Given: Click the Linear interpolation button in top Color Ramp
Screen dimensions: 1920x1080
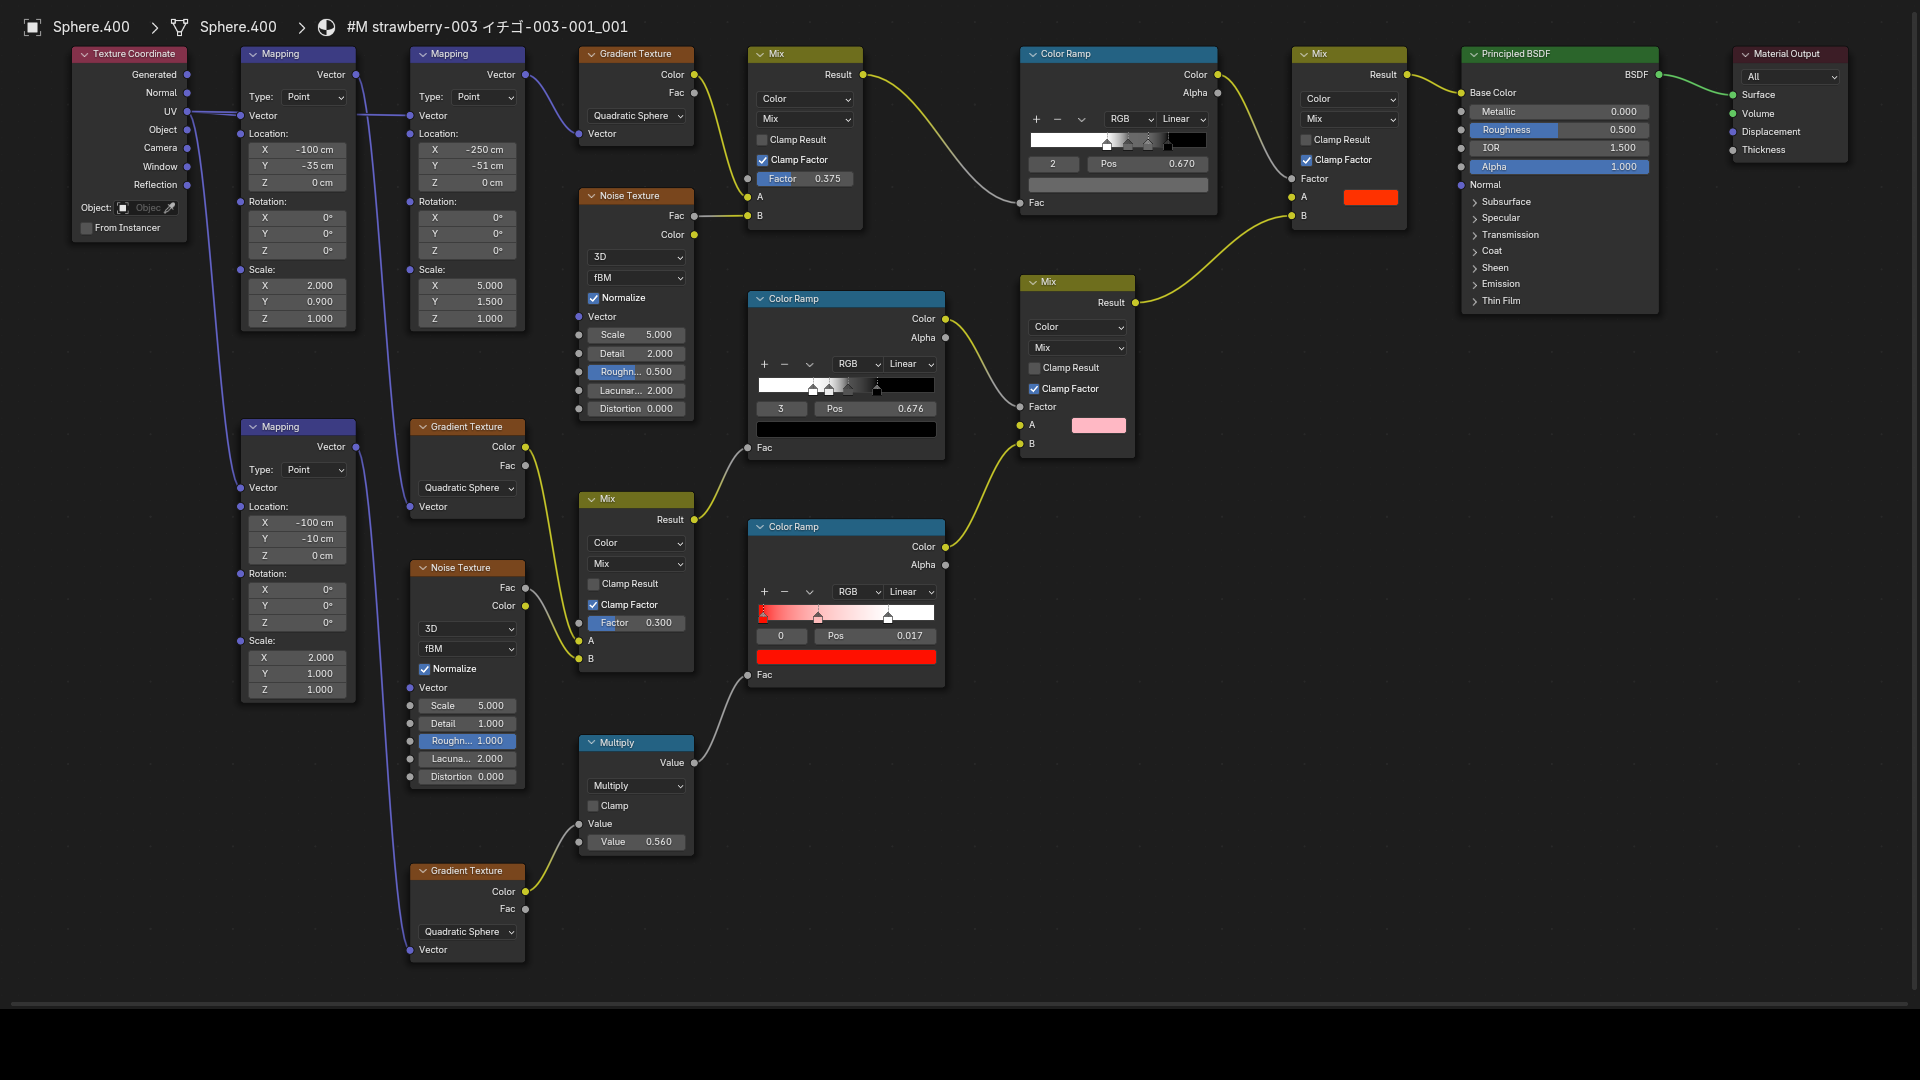Looking at the screenshot, I should (1184, 119).
